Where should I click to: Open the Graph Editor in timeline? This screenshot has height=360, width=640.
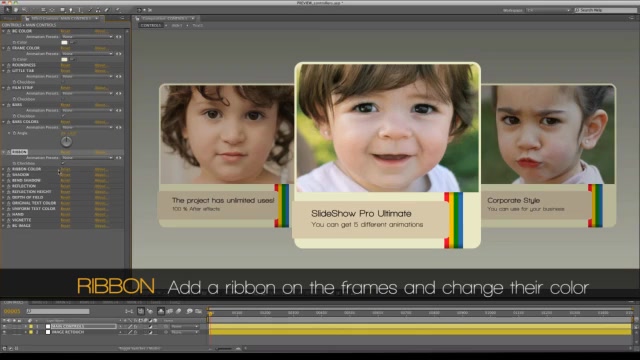[x=198, y=311]
